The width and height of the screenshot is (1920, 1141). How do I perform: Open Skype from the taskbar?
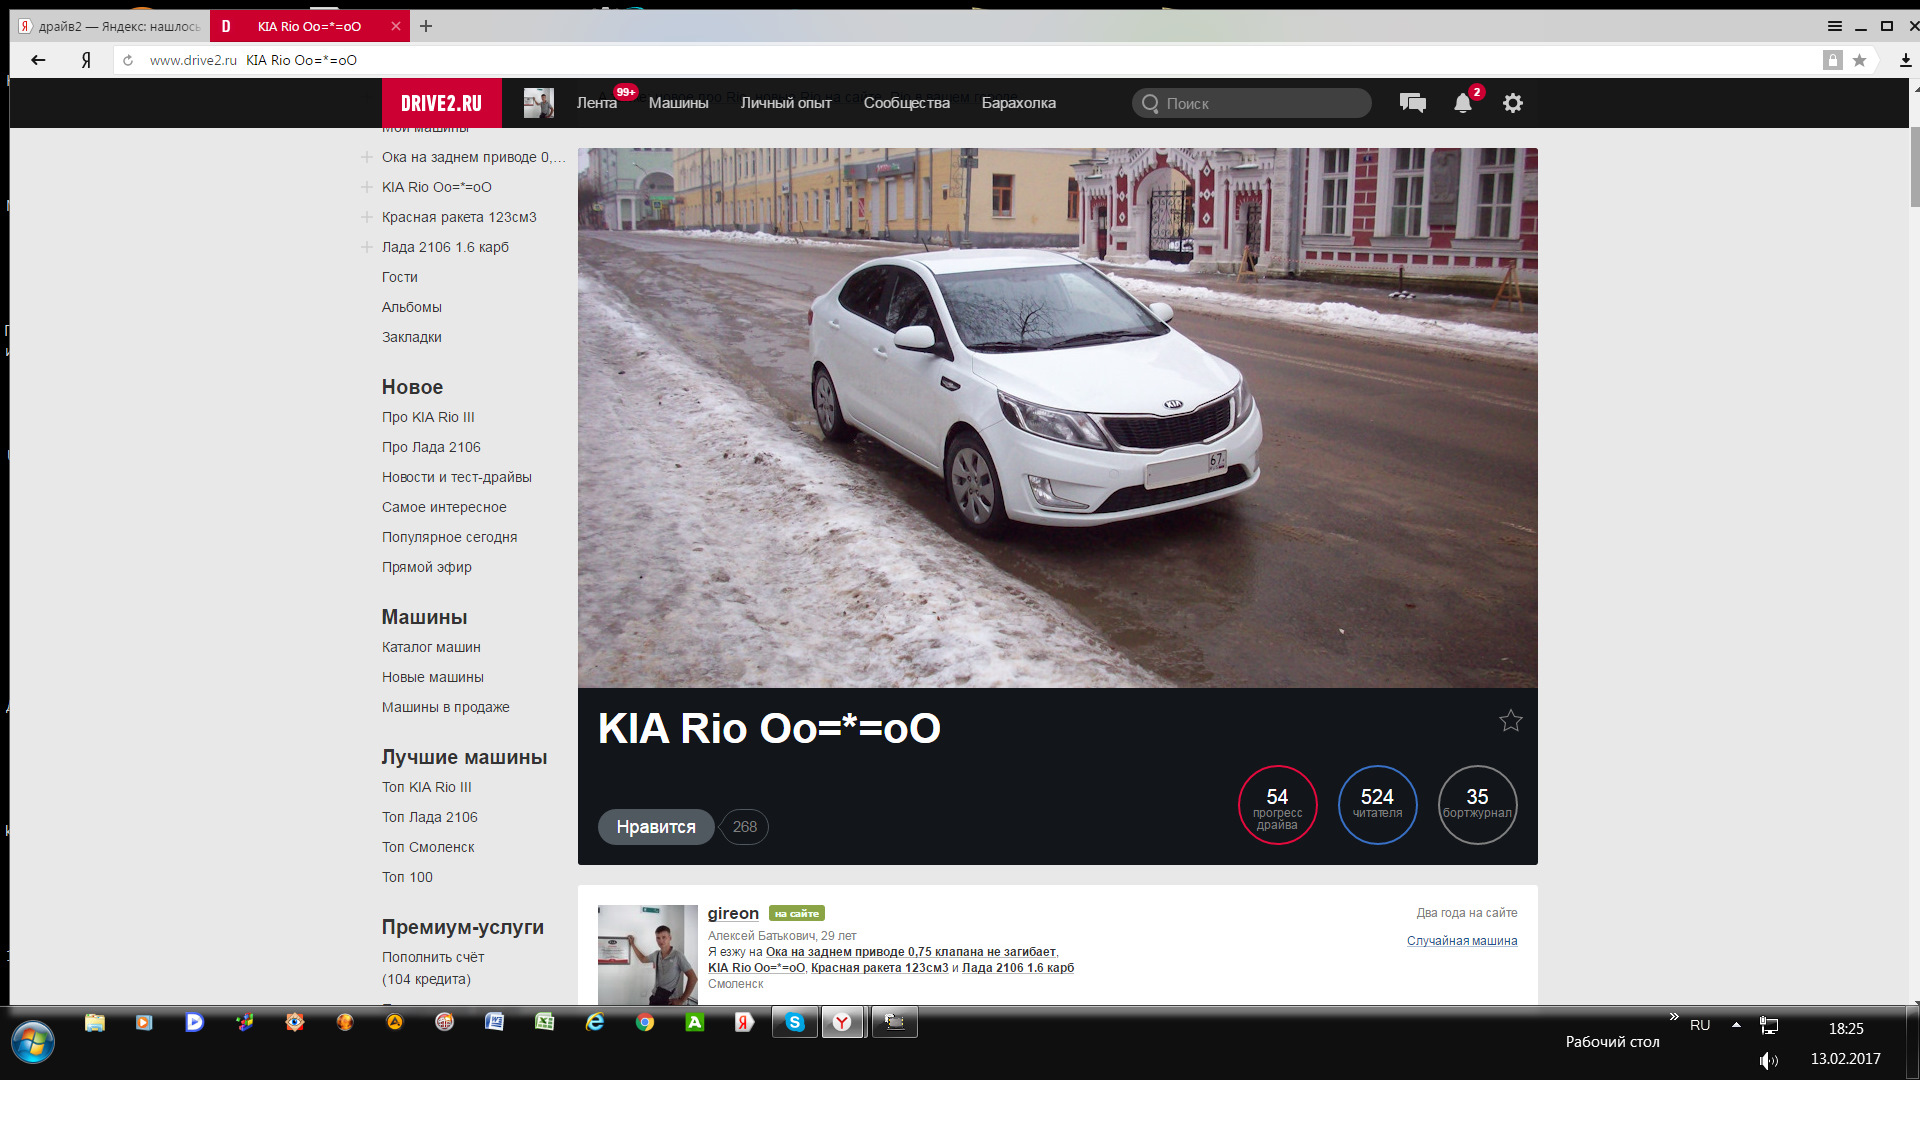[x=795, y=1022]
